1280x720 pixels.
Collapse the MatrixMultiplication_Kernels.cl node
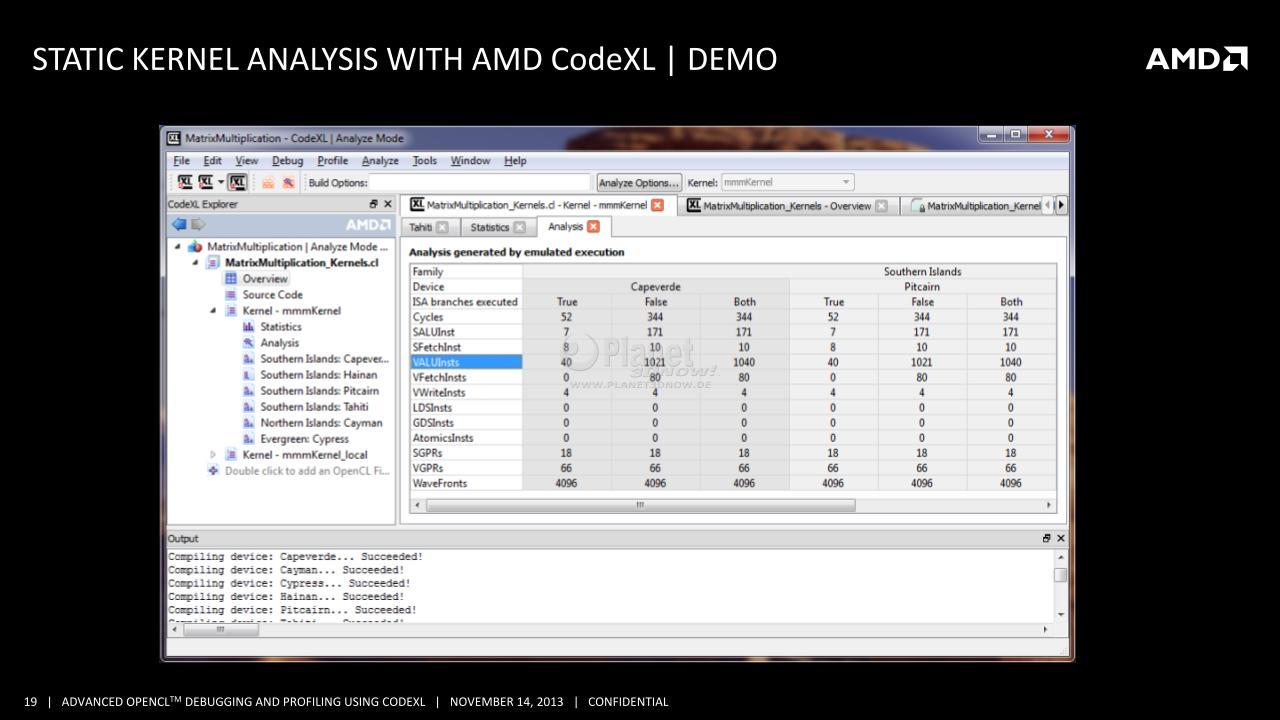pos(196,263)
